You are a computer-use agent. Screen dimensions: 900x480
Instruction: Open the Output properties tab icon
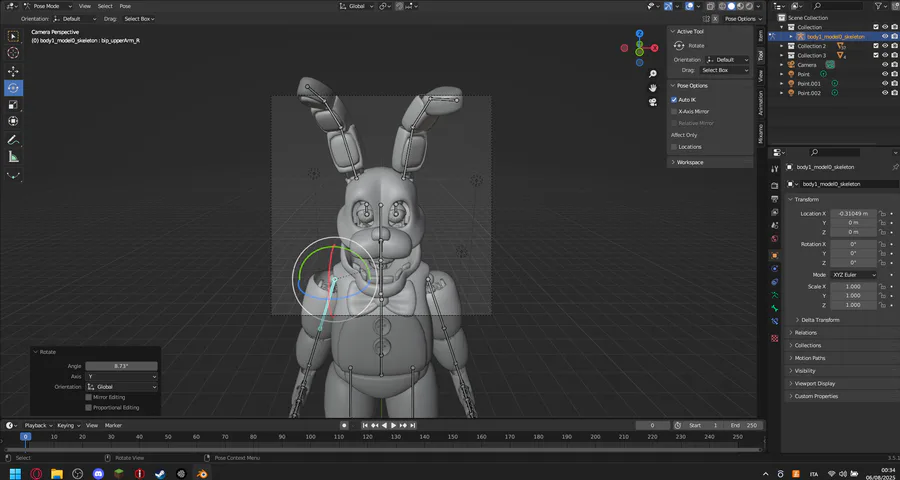(x=774, y=199)
